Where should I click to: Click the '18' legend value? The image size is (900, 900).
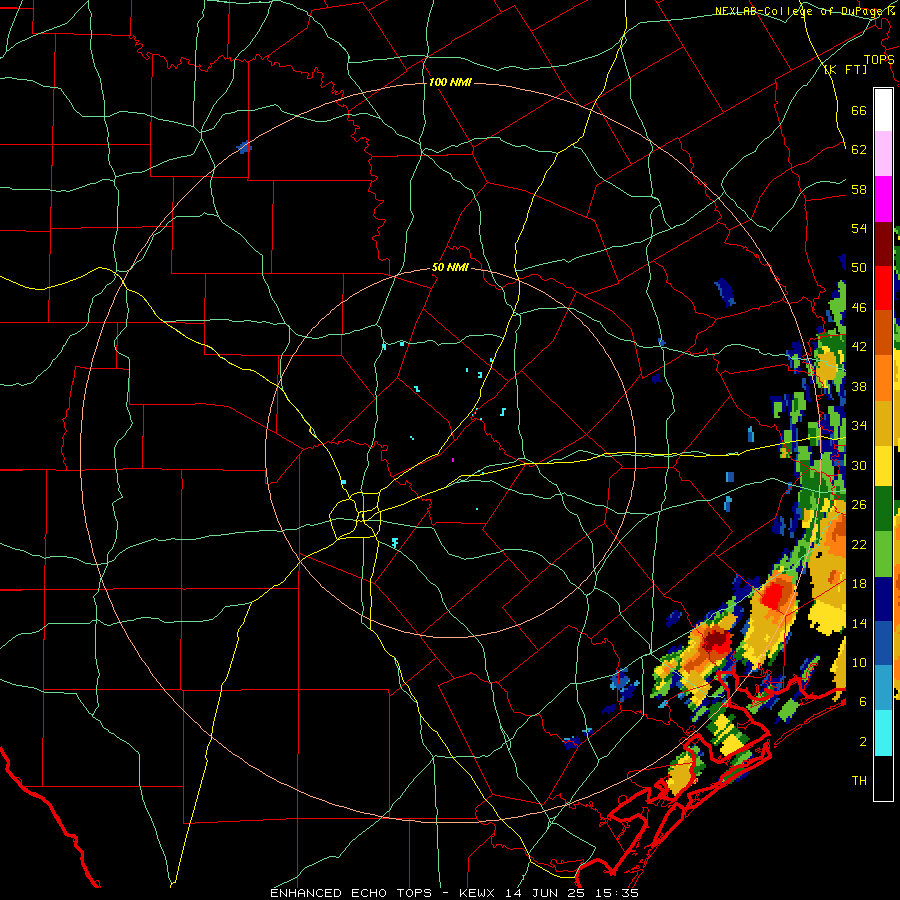[859, 584]
